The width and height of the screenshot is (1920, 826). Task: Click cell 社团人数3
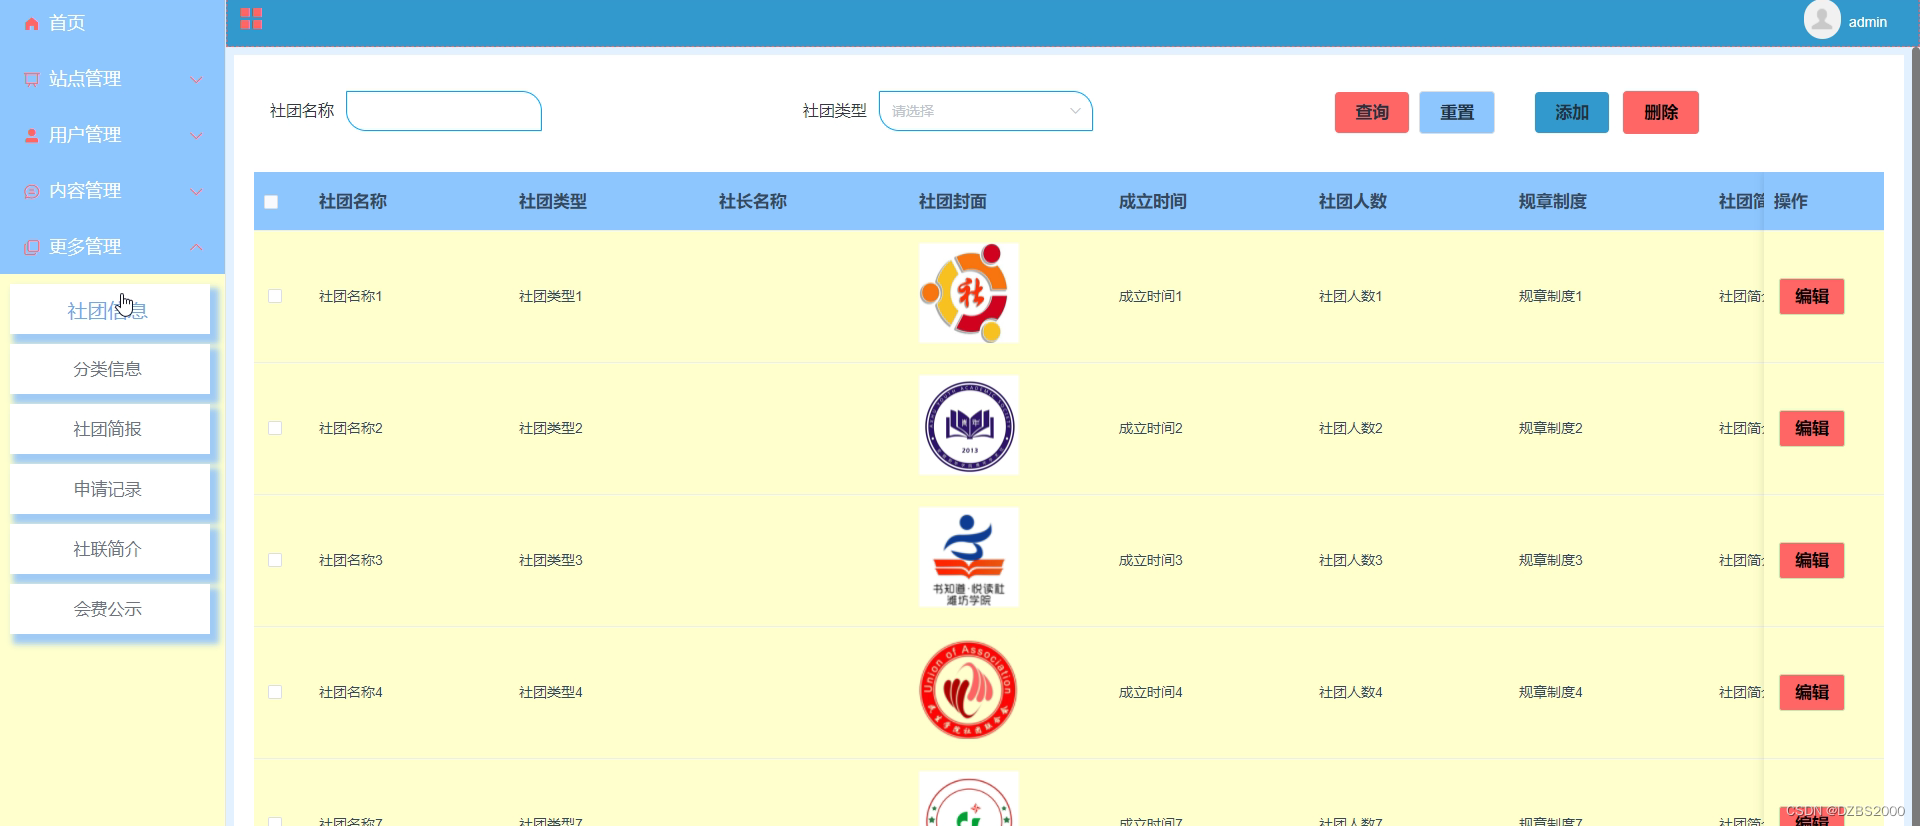pyautogui.click(x=1350, y=560)
